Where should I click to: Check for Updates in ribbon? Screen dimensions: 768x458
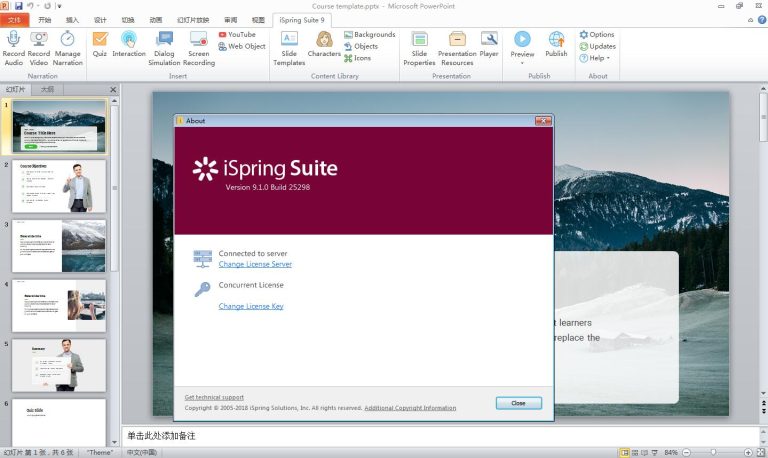click(598, 46)
